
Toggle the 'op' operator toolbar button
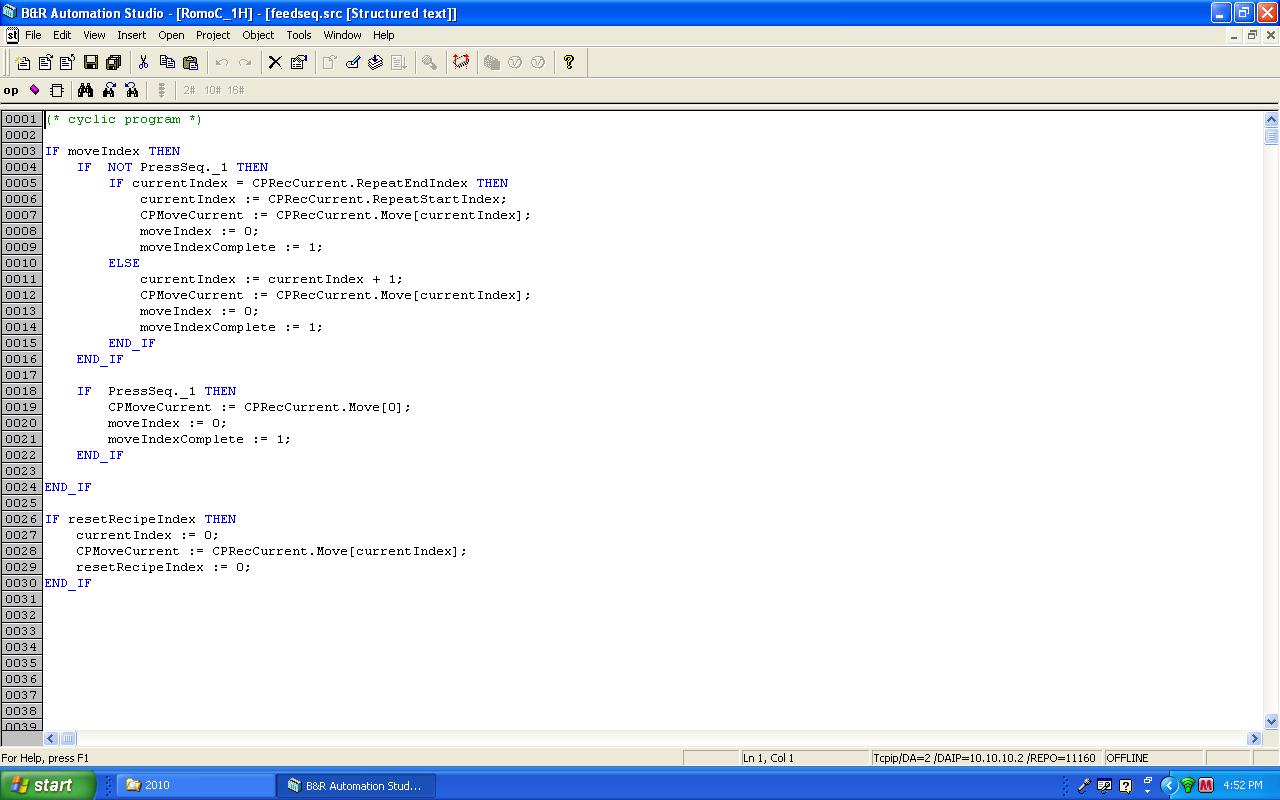[x=11, y=90]
